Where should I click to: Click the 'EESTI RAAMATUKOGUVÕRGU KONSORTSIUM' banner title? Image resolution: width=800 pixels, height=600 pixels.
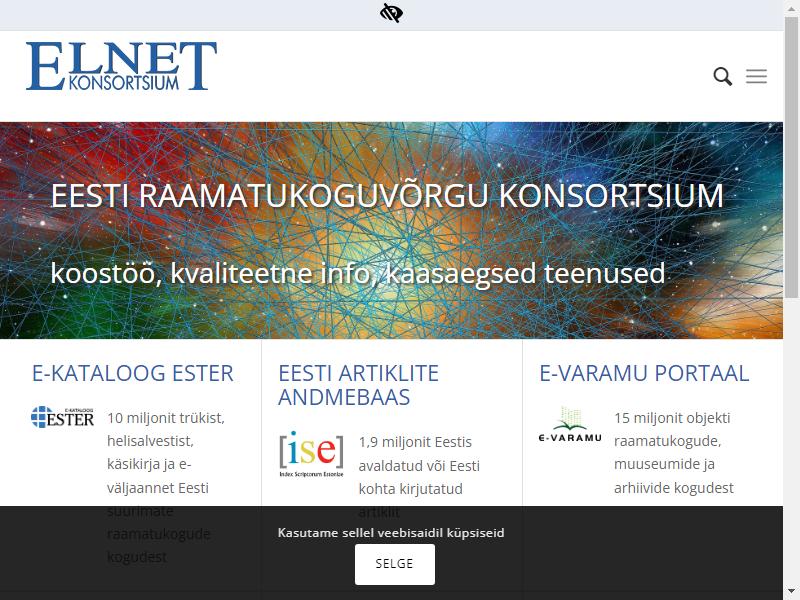[387, 195]
